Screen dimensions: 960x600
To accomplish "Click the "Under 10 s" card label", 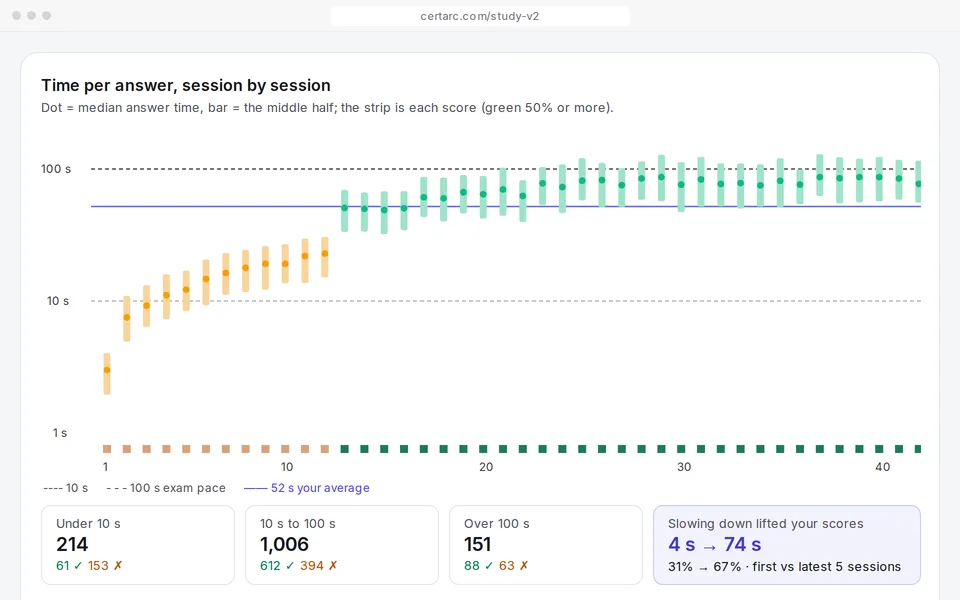I will [88, 523].
